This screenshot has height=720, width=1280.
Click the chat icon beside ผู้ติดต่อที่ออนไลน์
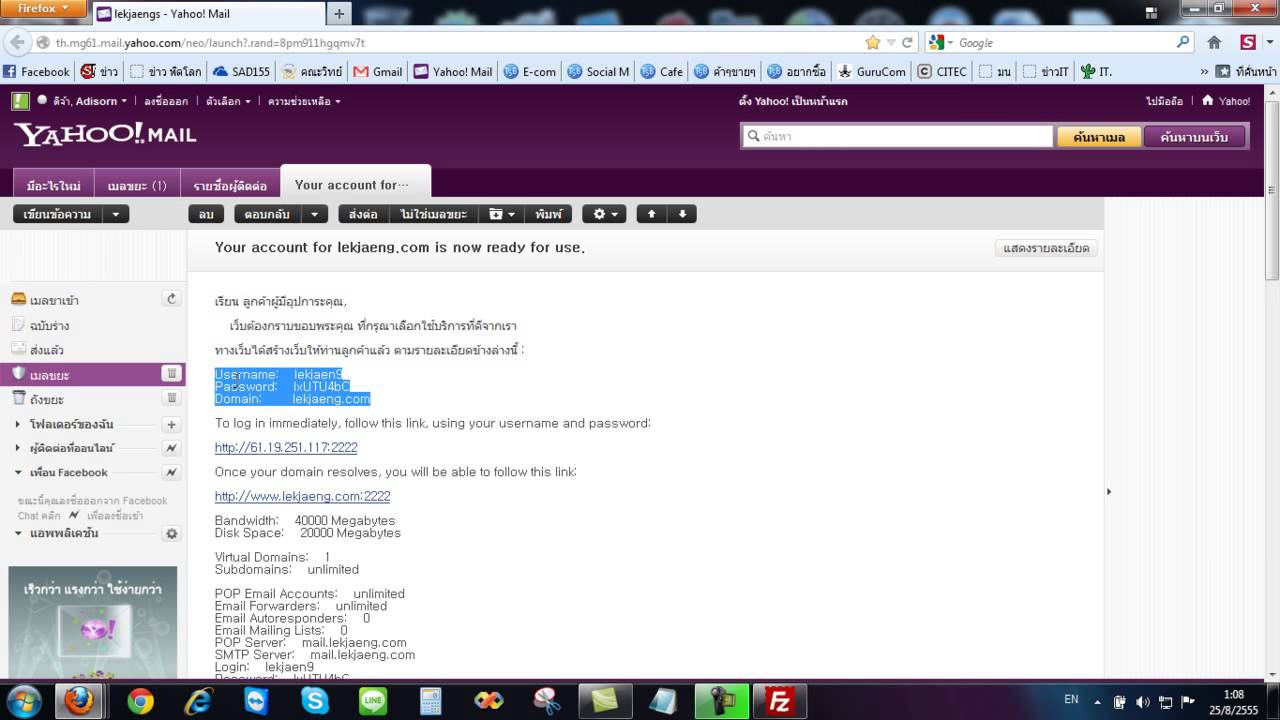coord(171,448)
